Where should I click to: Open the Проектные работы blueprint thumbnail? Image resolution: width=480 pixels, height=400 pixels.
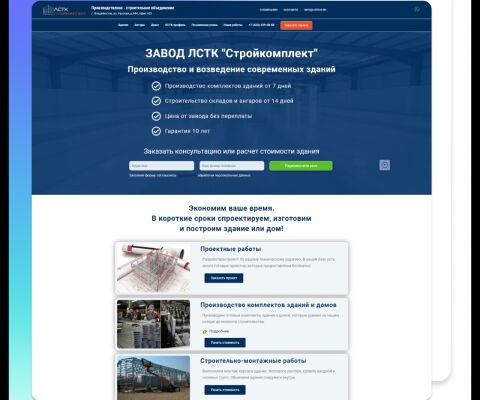[x=153, y=268]
